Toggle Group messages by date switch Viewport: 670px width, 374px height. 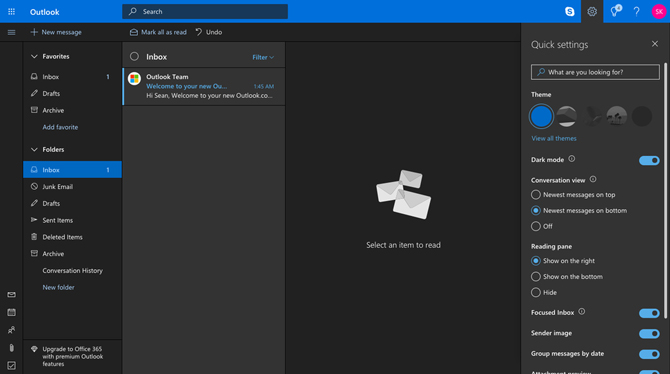[x=649, y=354]
